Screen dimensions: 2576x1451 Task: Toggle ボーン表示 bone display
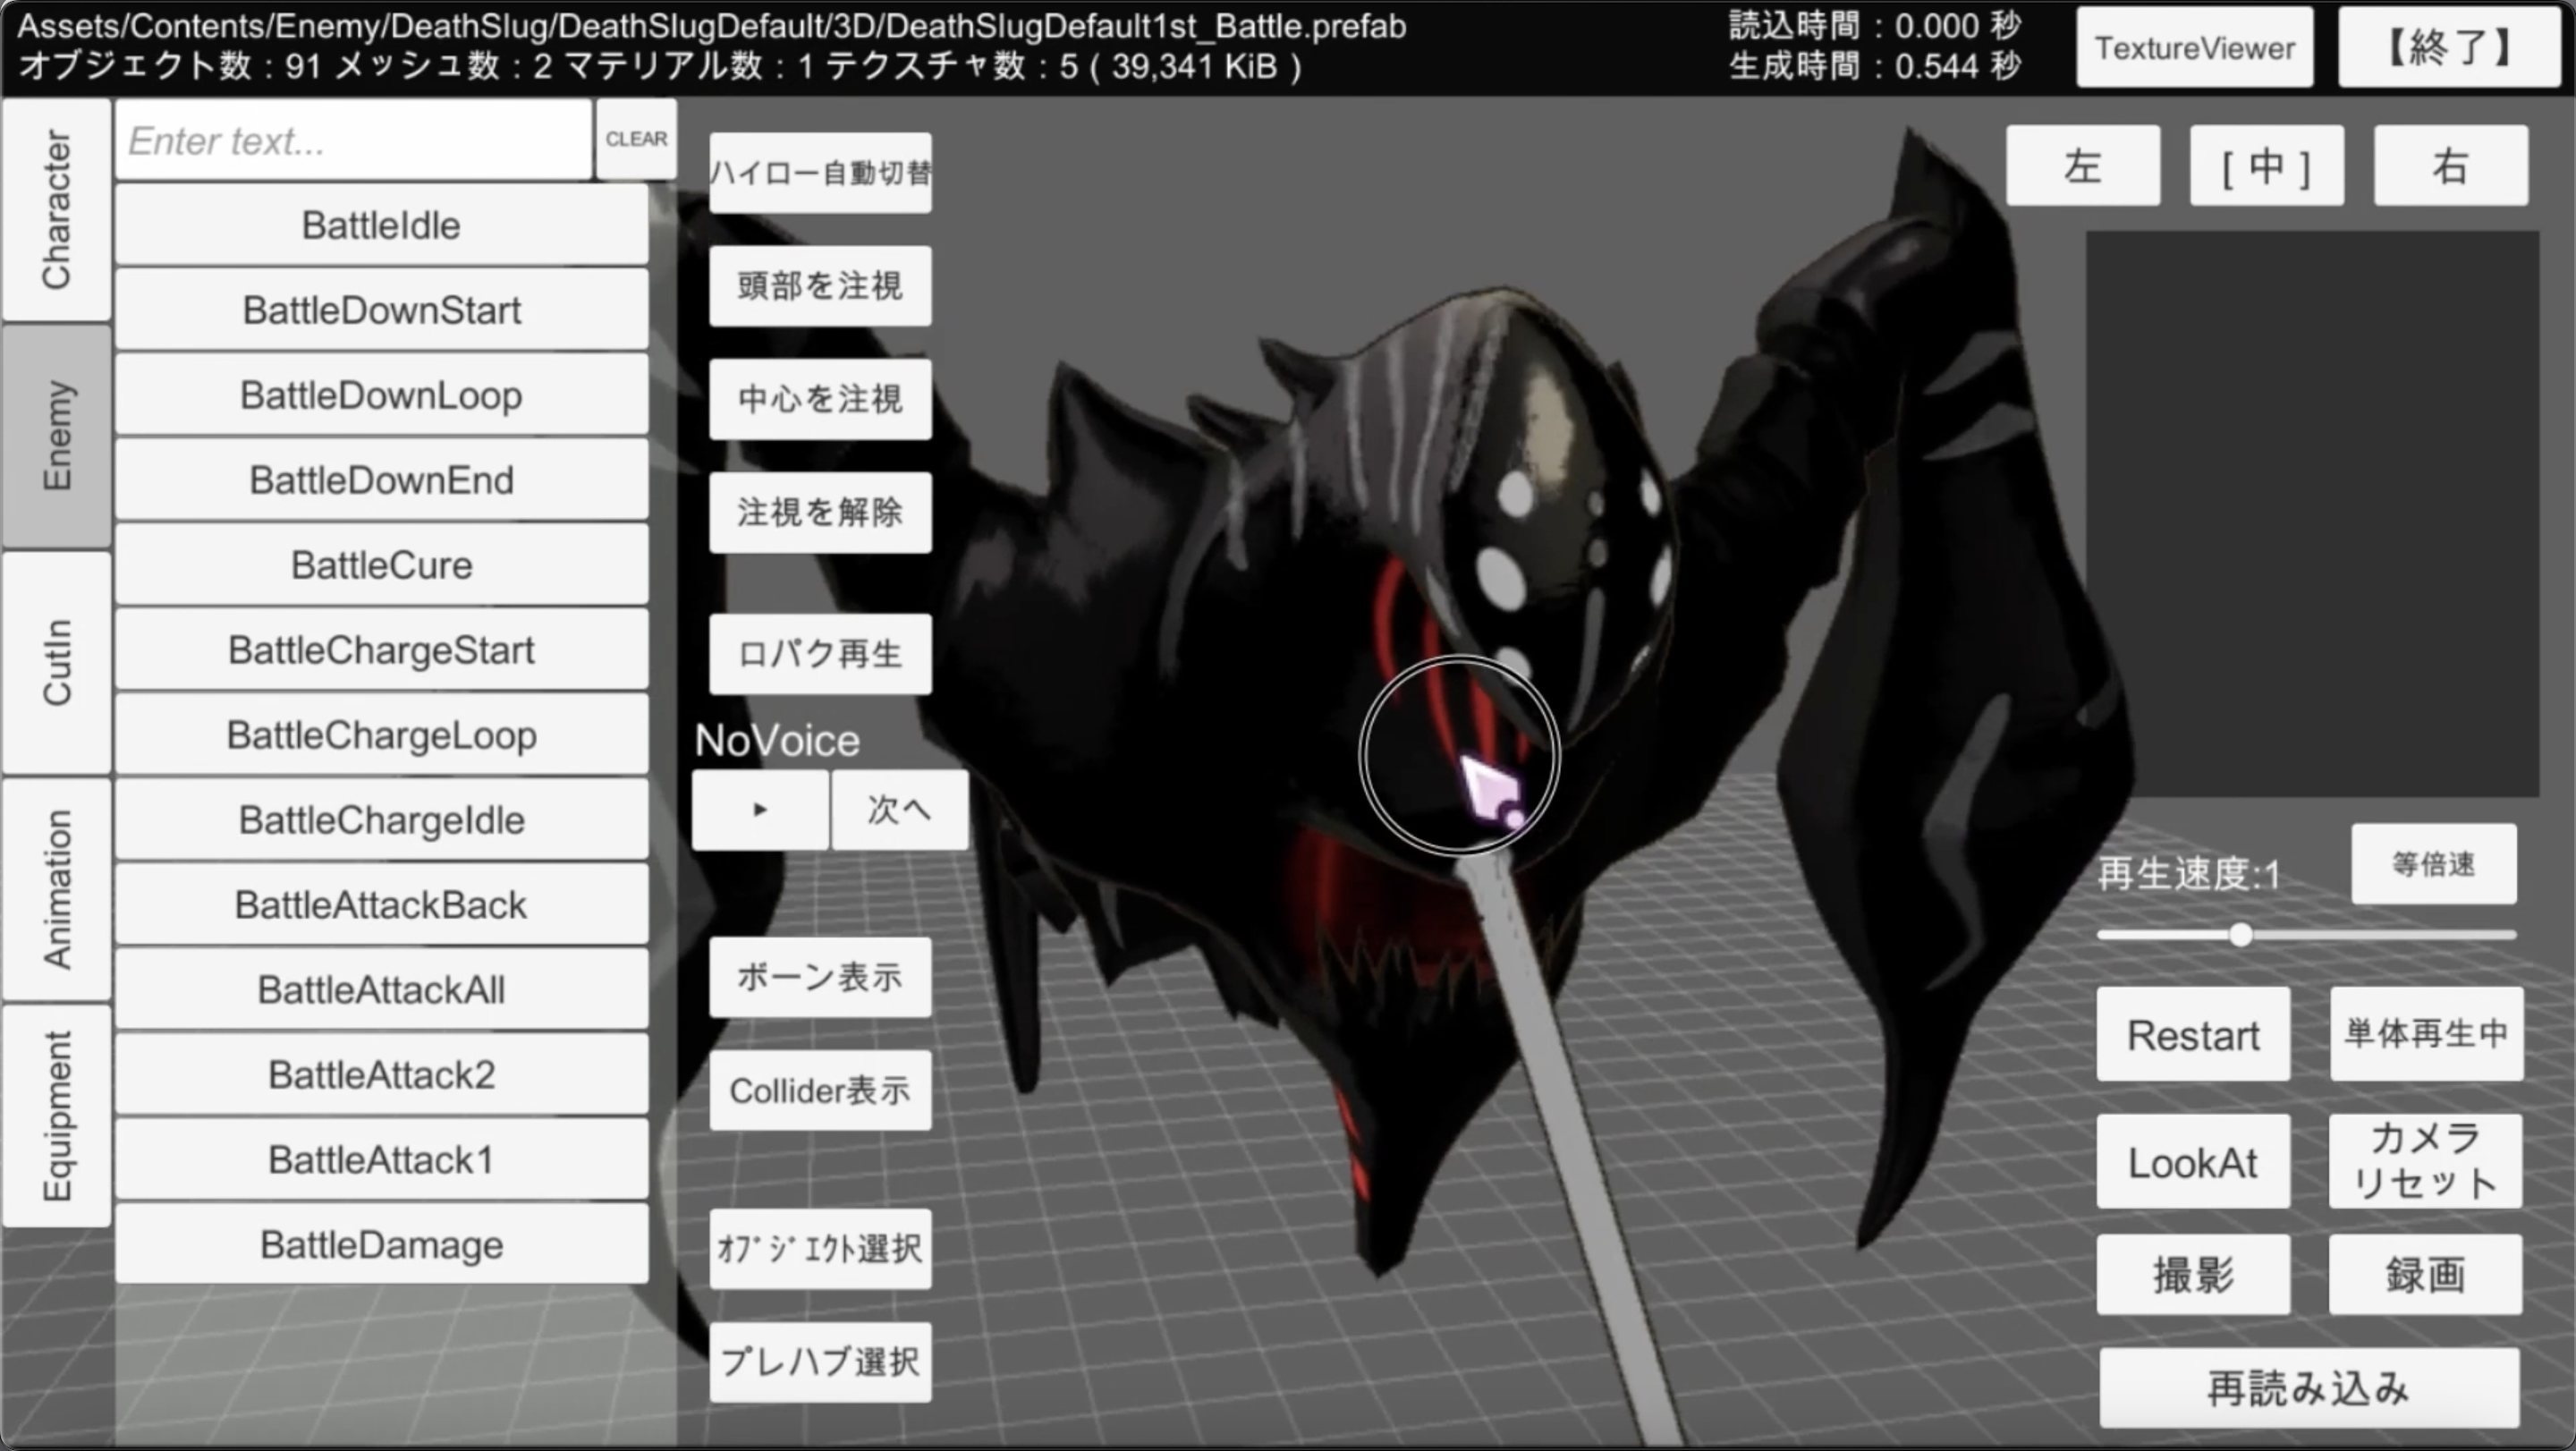(x=820, y=977)
